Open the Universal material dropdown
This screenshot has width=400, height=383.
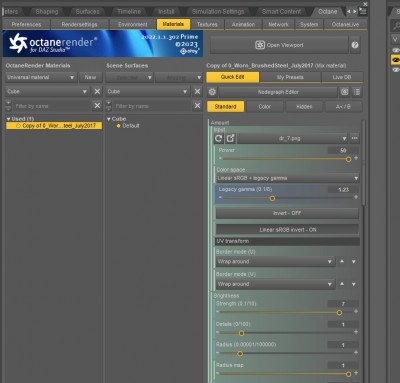(41, 77)
